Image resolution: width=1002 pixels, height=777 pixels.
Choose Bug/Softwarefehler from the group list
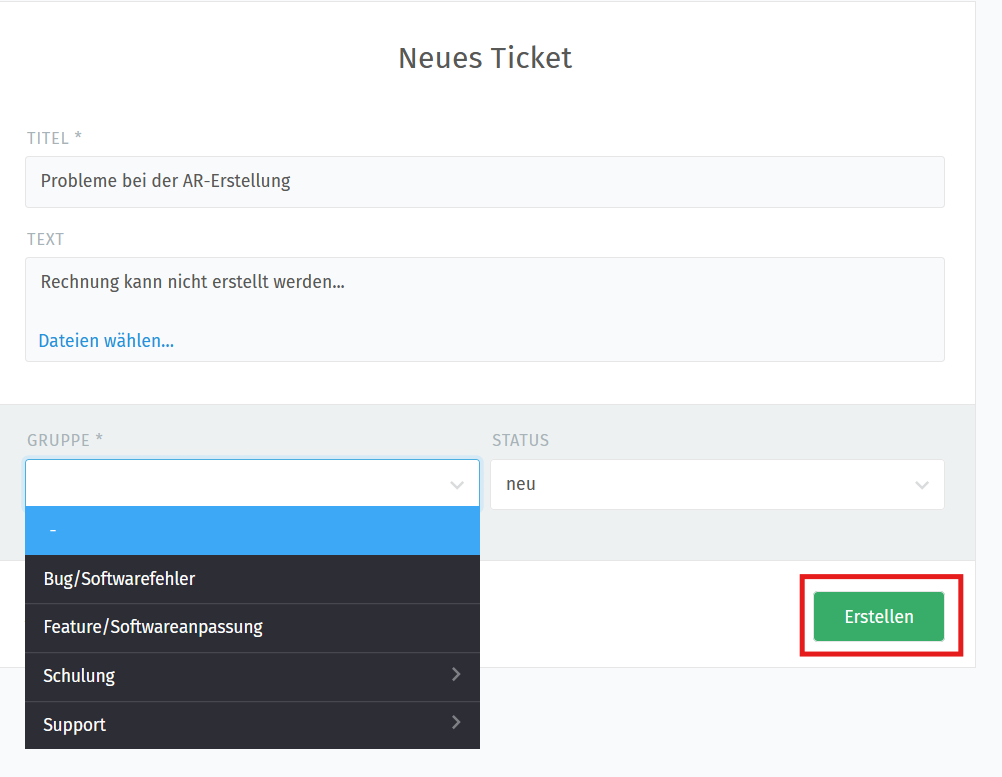click(252, 579)
